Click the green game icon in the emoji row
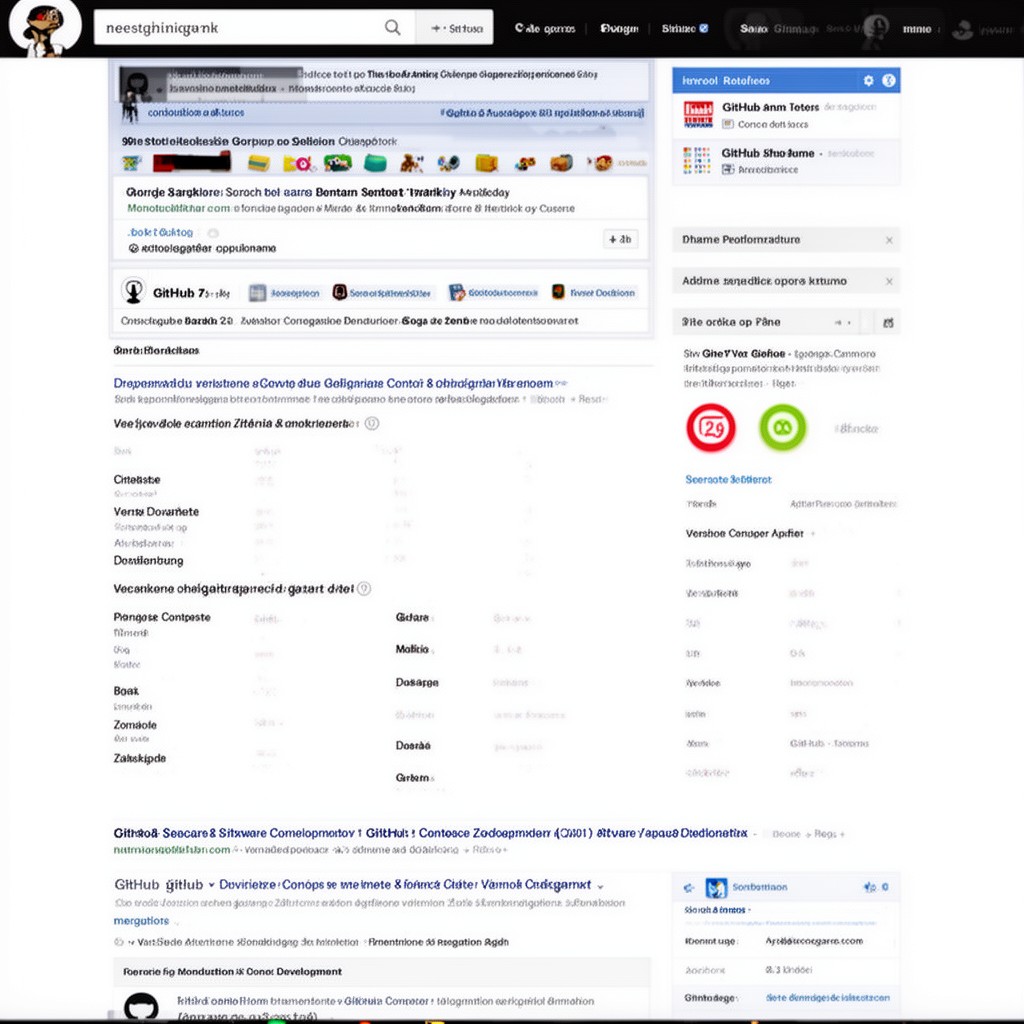The width and height of the screenshot is (1024, 1024). click(337, 163)
